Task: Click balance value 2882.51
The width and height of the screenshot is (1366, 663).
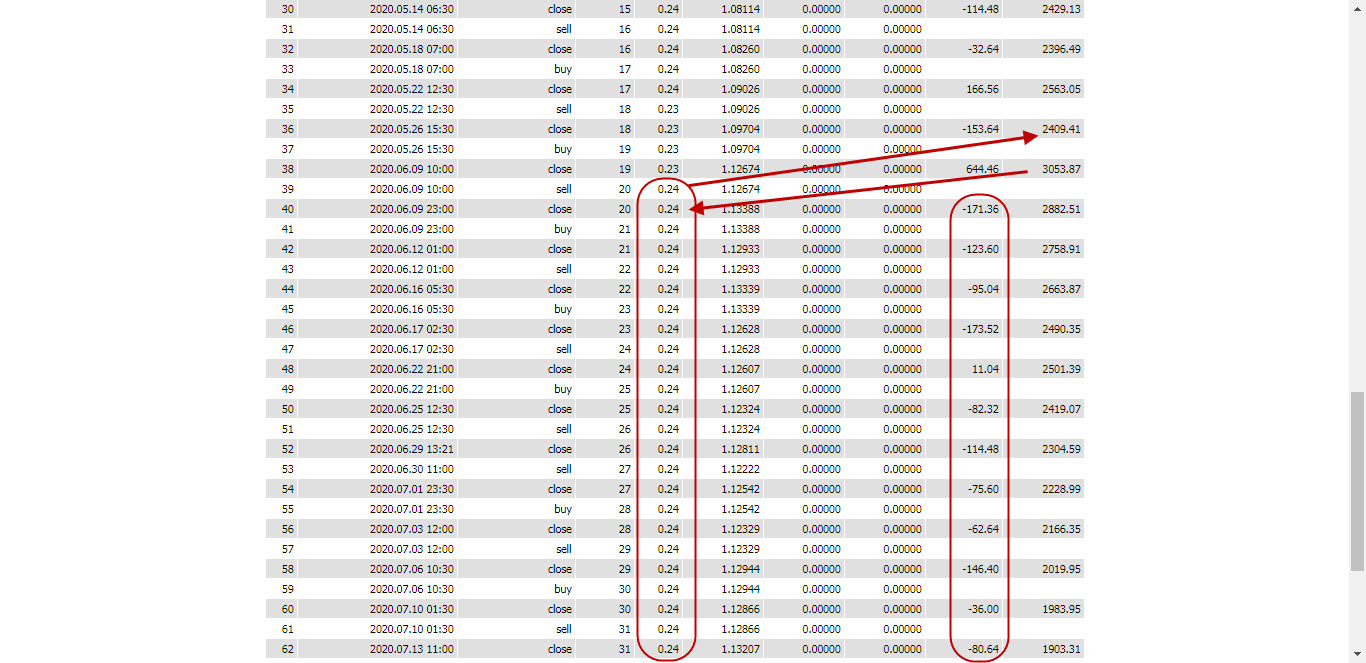Action: click(1060, 209)
